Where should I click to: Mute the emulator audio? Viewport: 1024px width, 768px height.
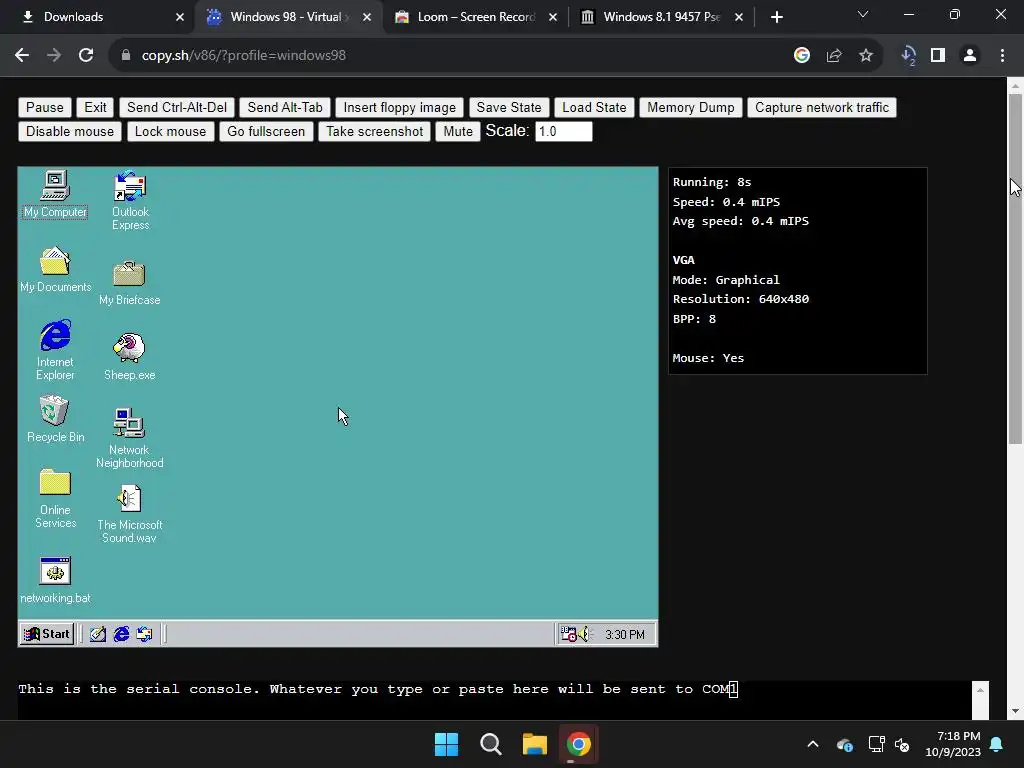click(x=458, y=132)
